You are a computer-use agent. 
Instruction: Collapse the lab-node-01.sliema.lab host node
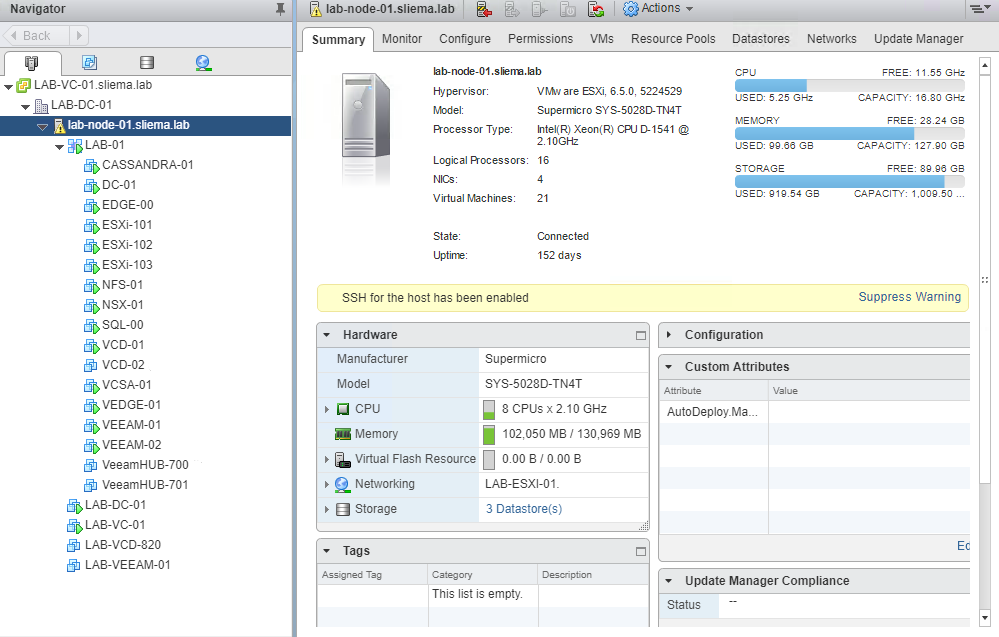pyautogui.click(x=43, y=127)
